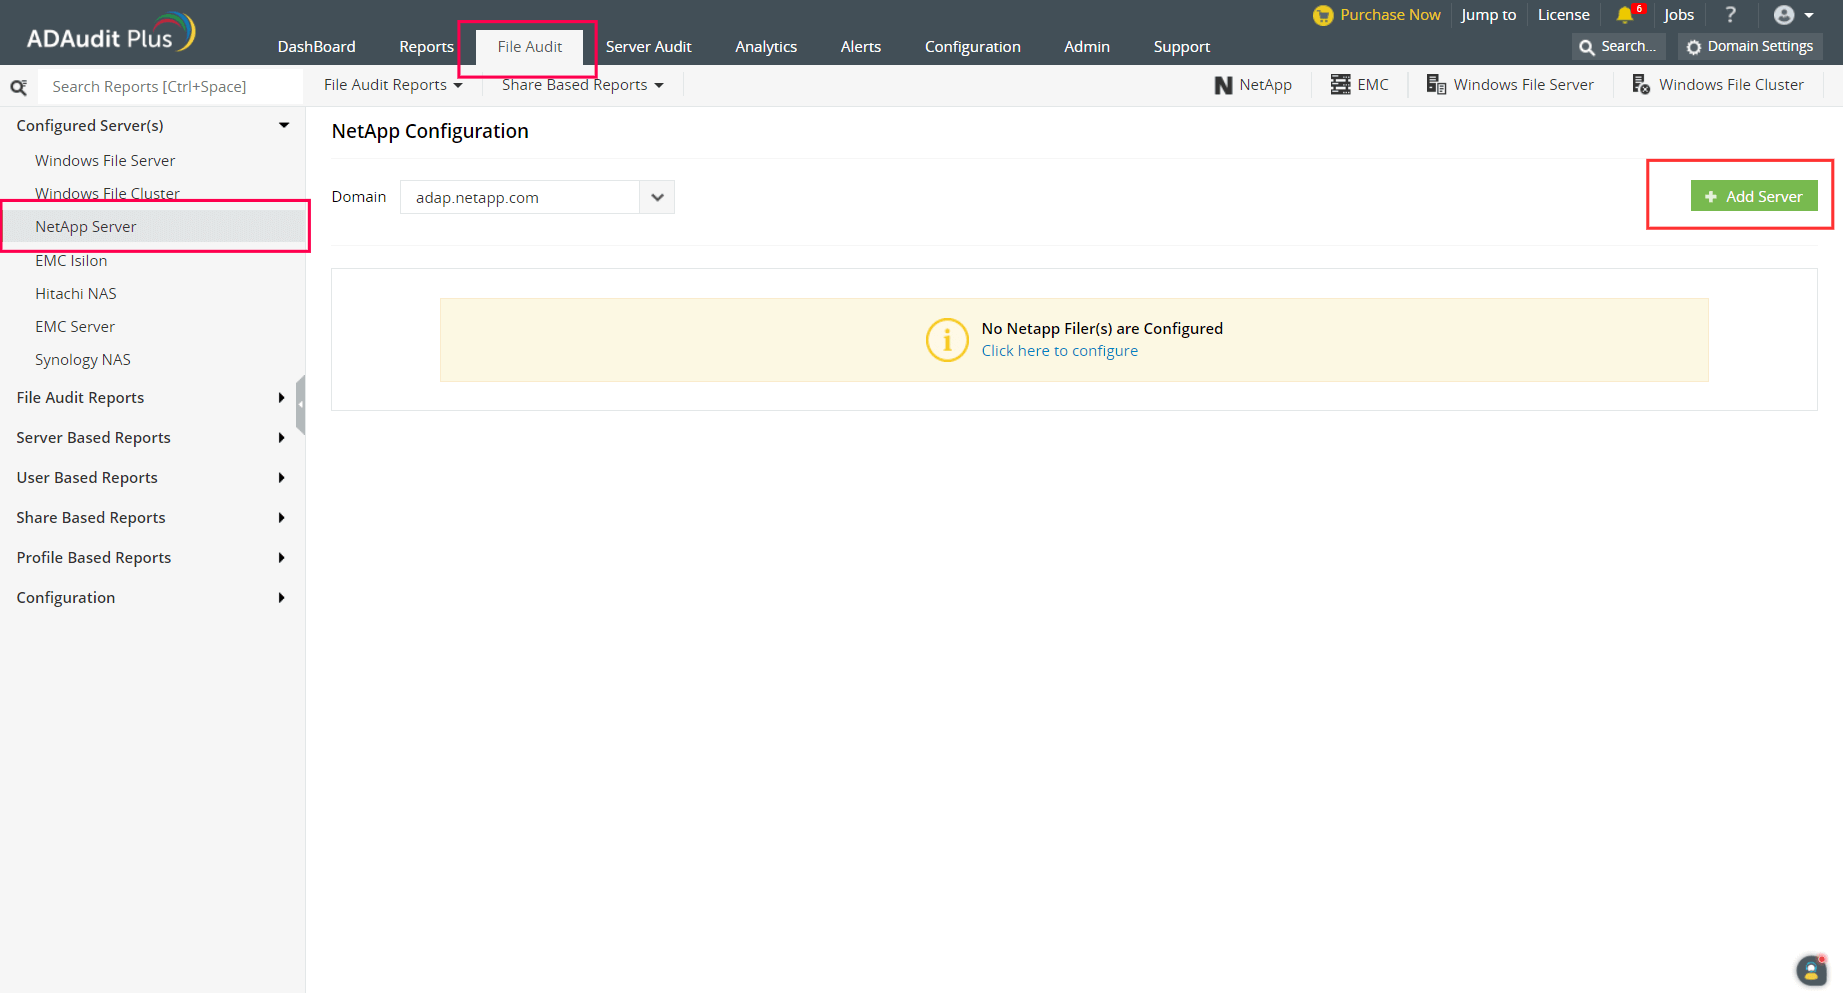Open the help question mark icon

pyautogui.click(x=1730, y=15)
